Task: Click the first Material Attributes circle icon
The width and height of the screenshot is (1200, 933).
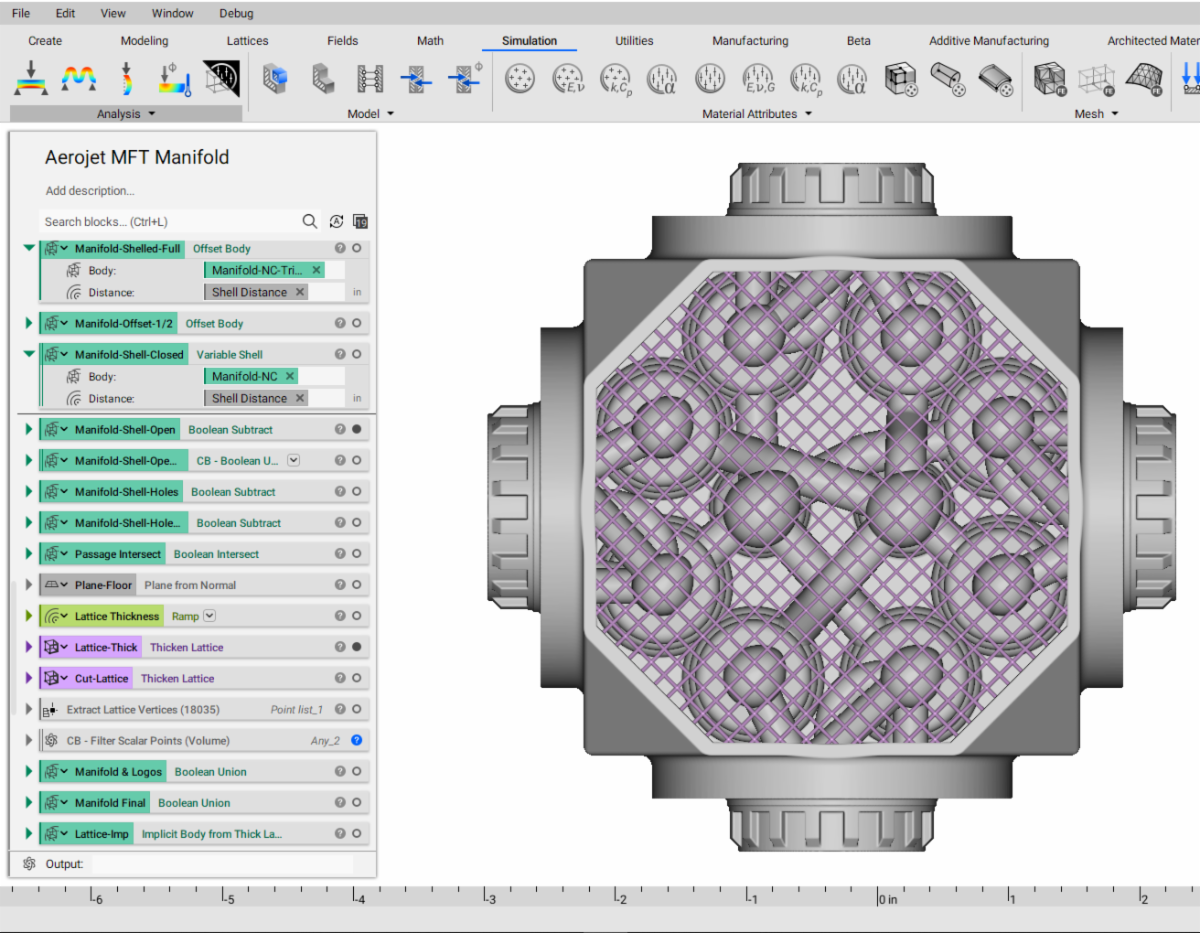Action: coord(520,79)
